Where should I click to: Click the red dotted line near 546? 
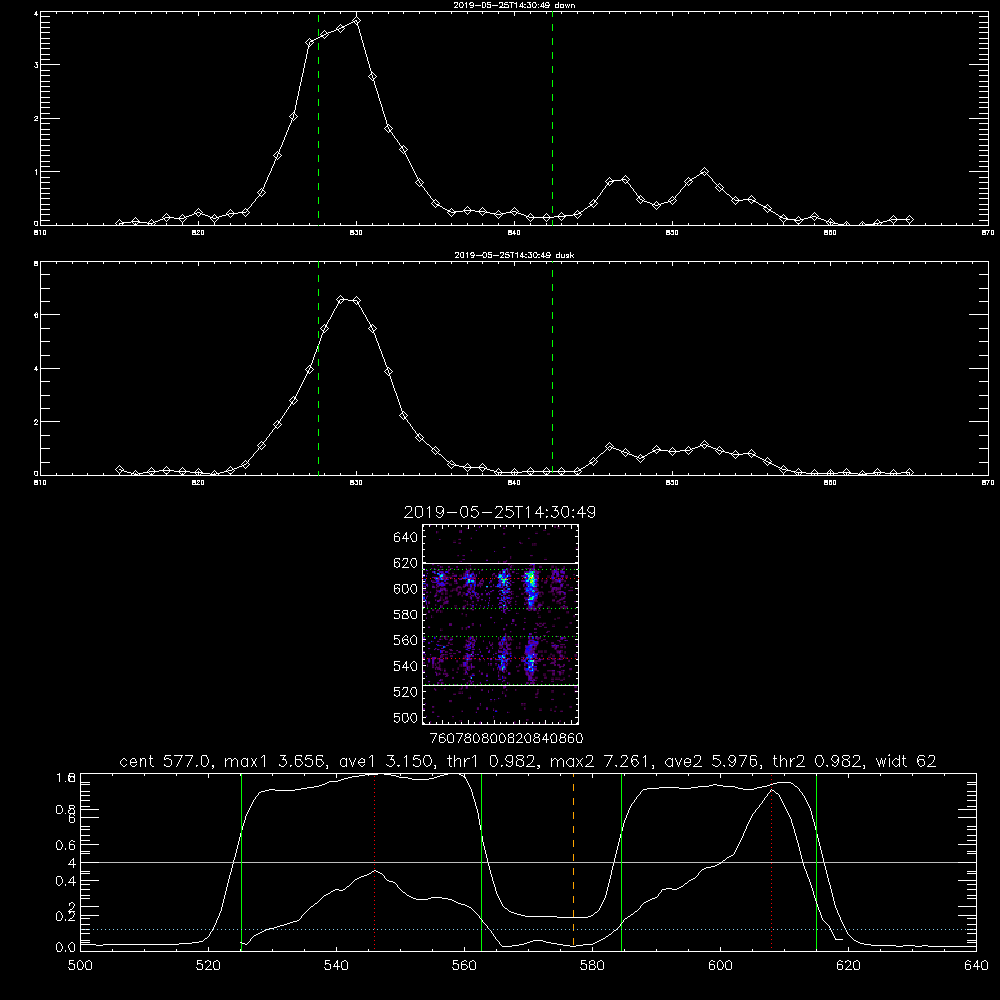pyautogui.click(x=374, y=862)
